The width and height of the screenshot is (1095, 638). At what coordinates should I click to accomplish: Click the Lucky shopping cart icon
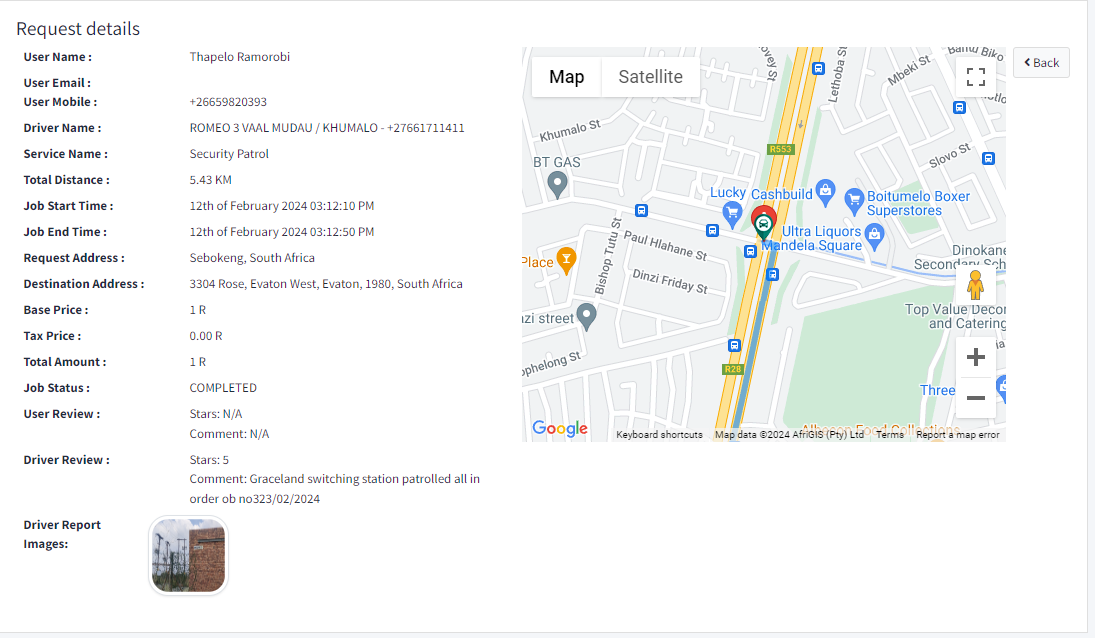732,212
